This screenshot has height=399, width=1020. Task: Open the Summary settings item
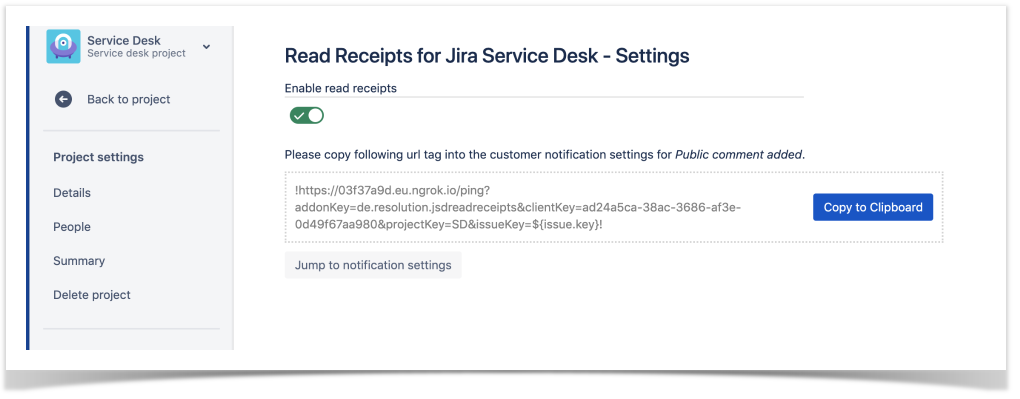tap(79, 260)
